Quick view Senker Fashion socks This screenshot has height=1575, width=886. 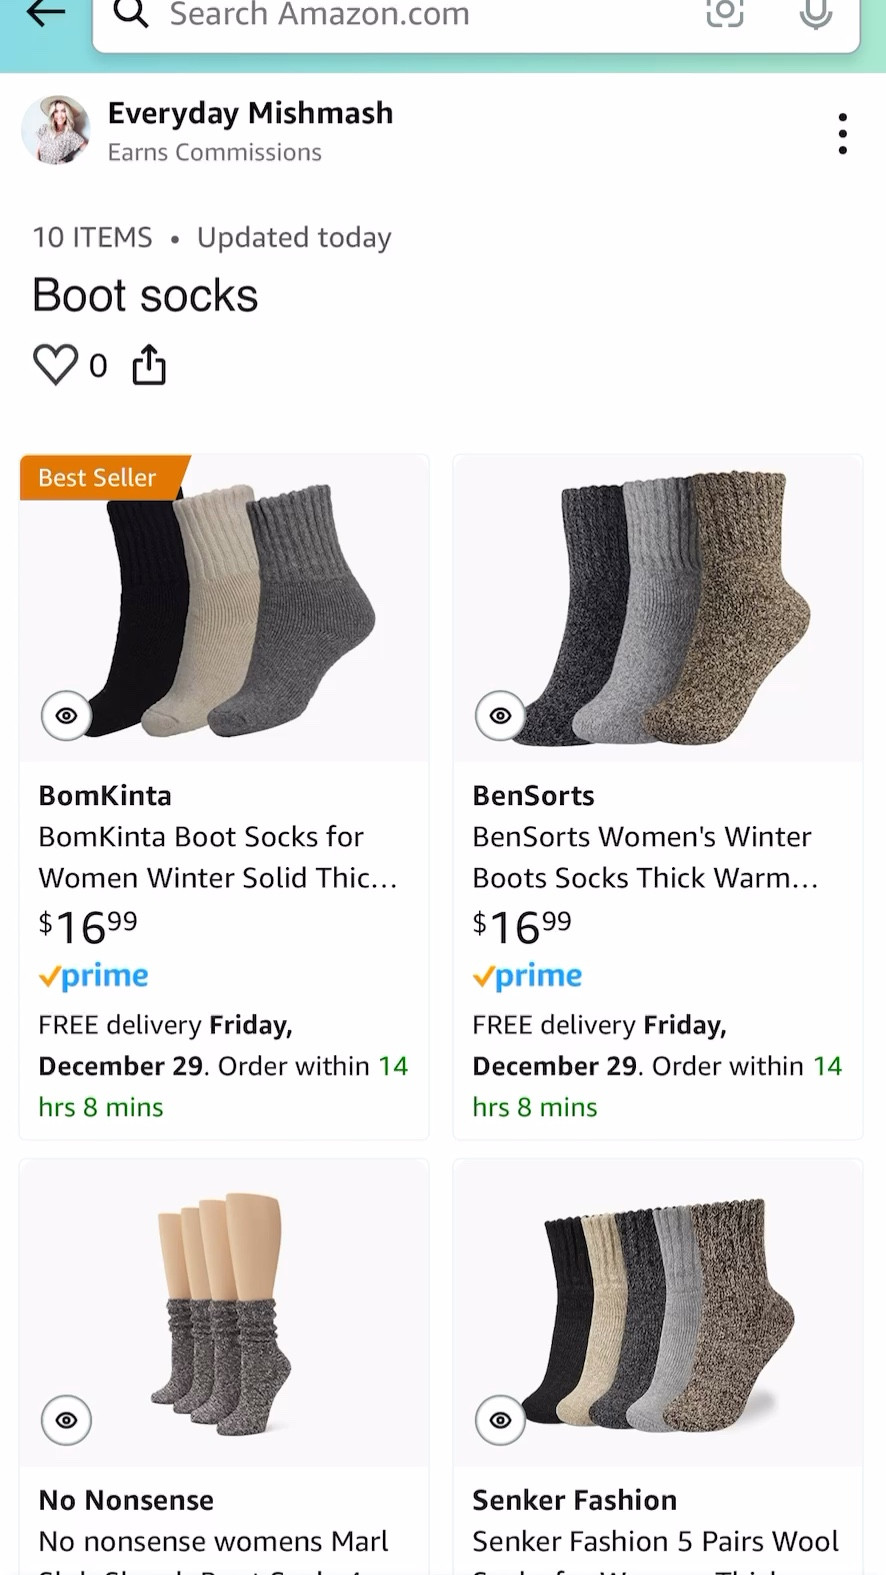coord(500,1420)
